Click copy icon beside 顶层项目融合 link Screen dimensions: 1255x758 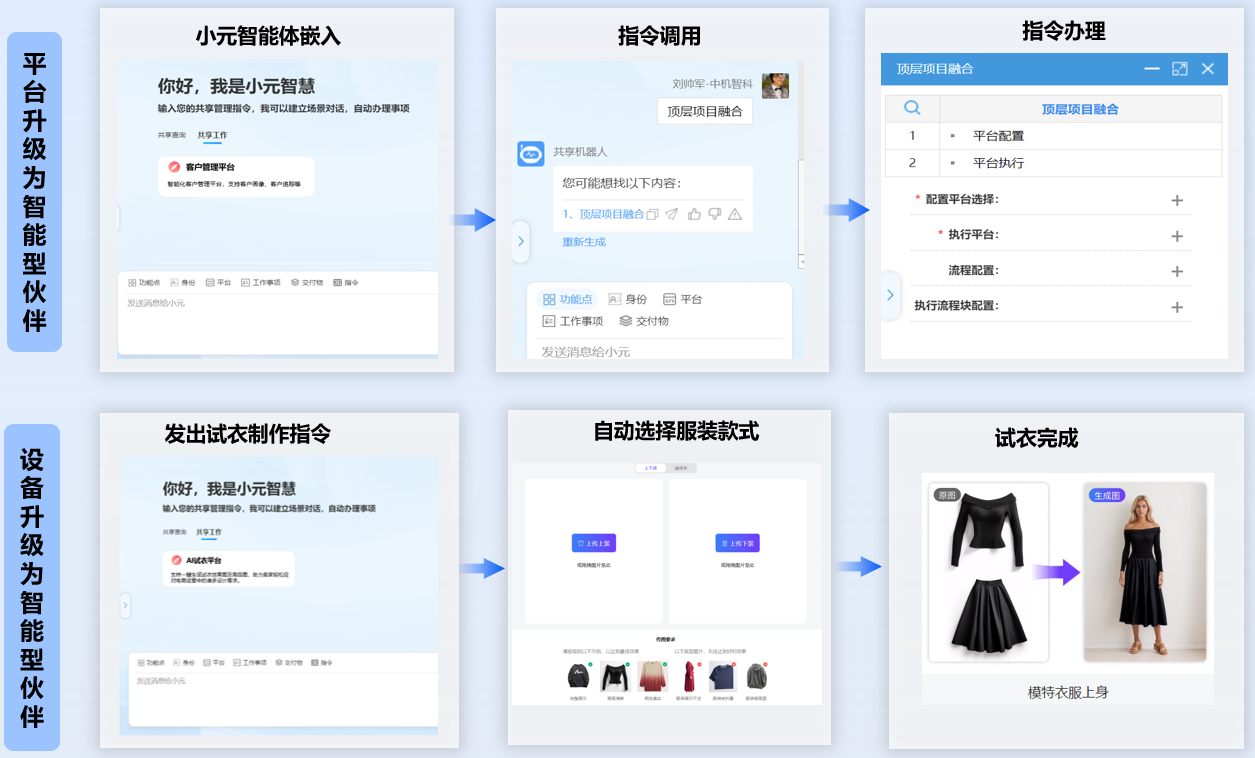653,214
